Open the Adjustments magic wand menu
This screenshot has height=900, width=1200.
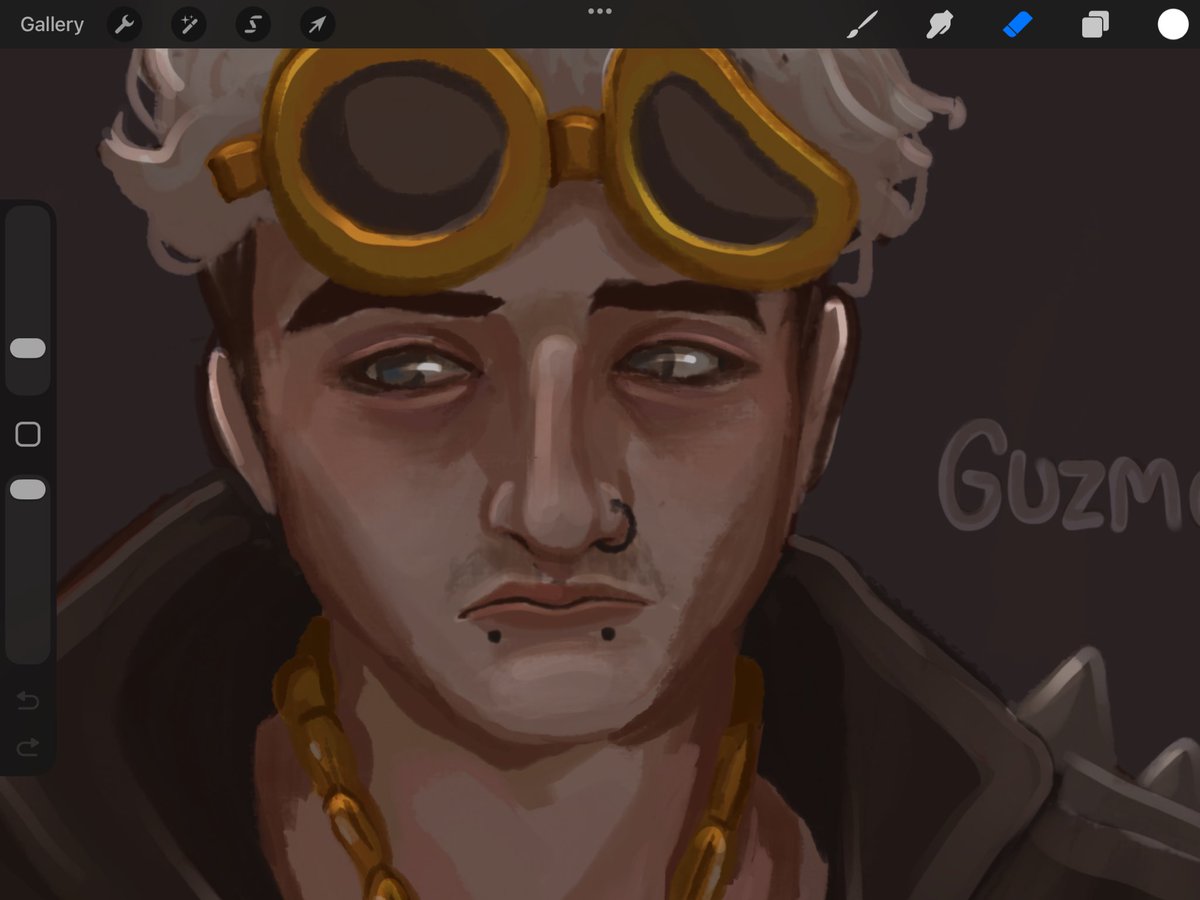(x=188, y=24)
